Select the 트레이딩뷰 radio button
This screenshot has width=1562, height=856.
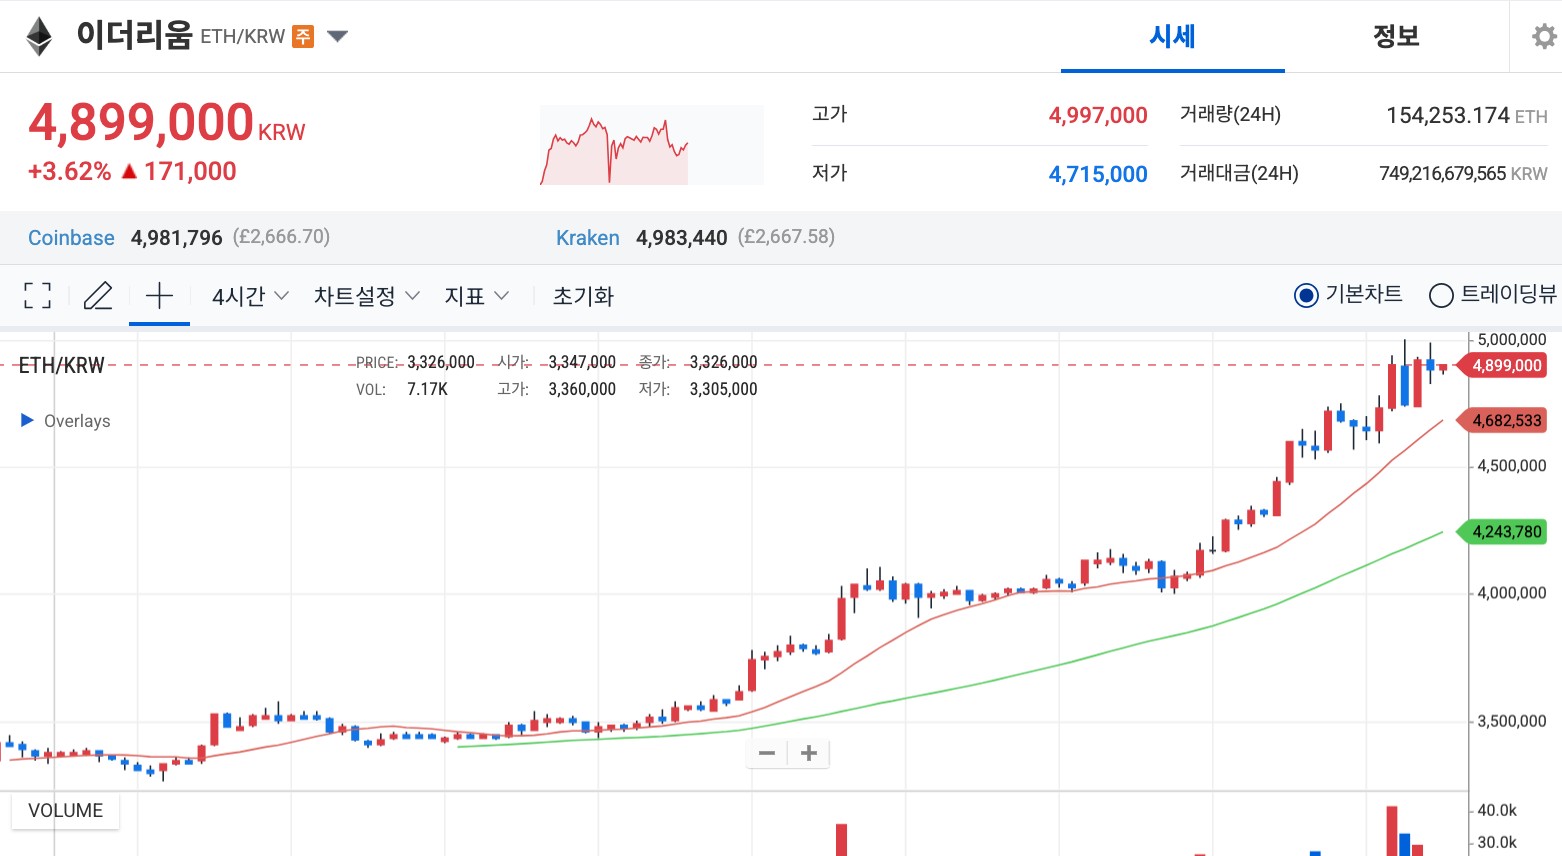[x=1441, y=295]
